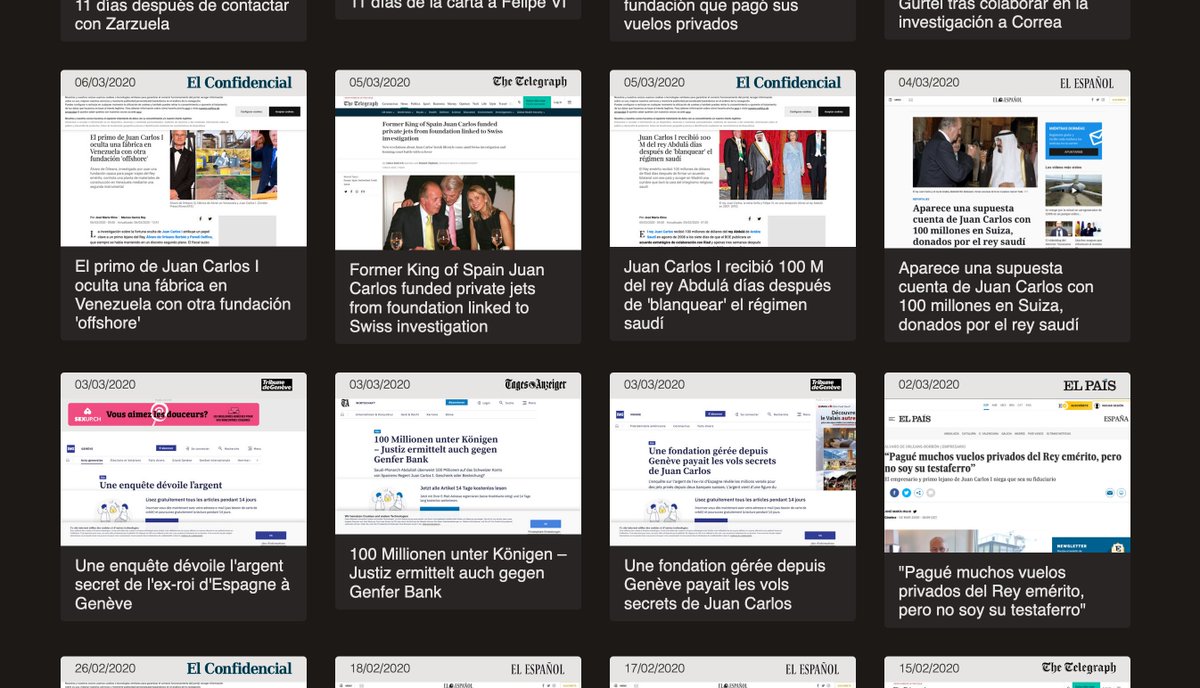Click date 03/03/2020 on Tages-Anzeiger card

(380, 385)
